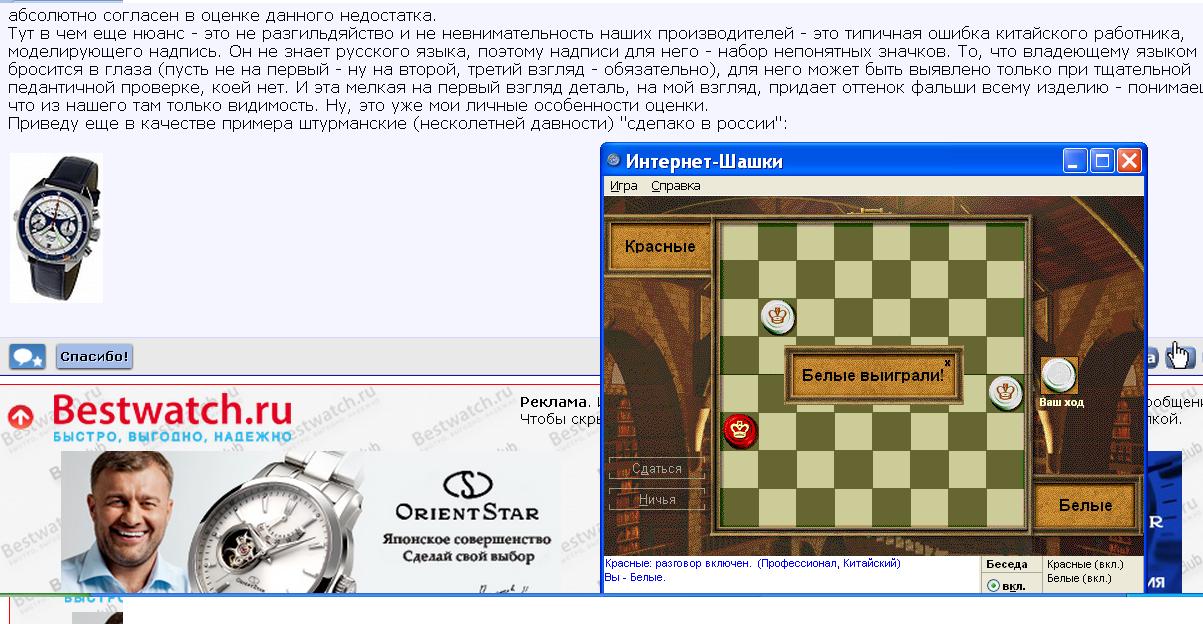The image size is (1203, 624).
Task: Close the 'Белые выиграли!' message
Action: pos(947,362)
